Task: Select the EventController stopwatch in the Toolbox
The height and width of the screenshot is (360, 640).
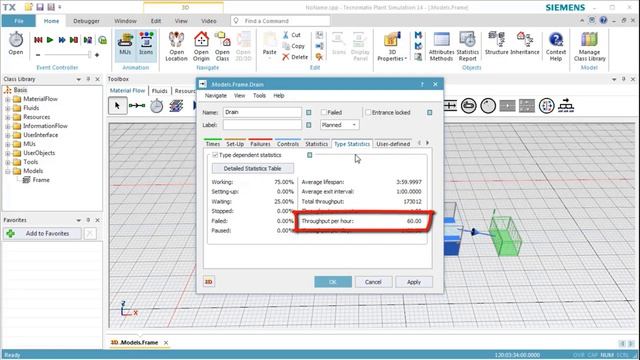Action: tap(156, 106)
